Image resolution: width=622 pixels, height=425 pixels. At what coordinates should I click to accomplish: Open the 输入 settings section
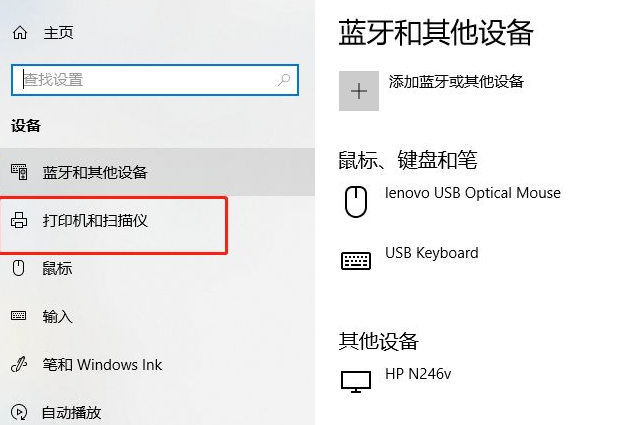(57, 316)
